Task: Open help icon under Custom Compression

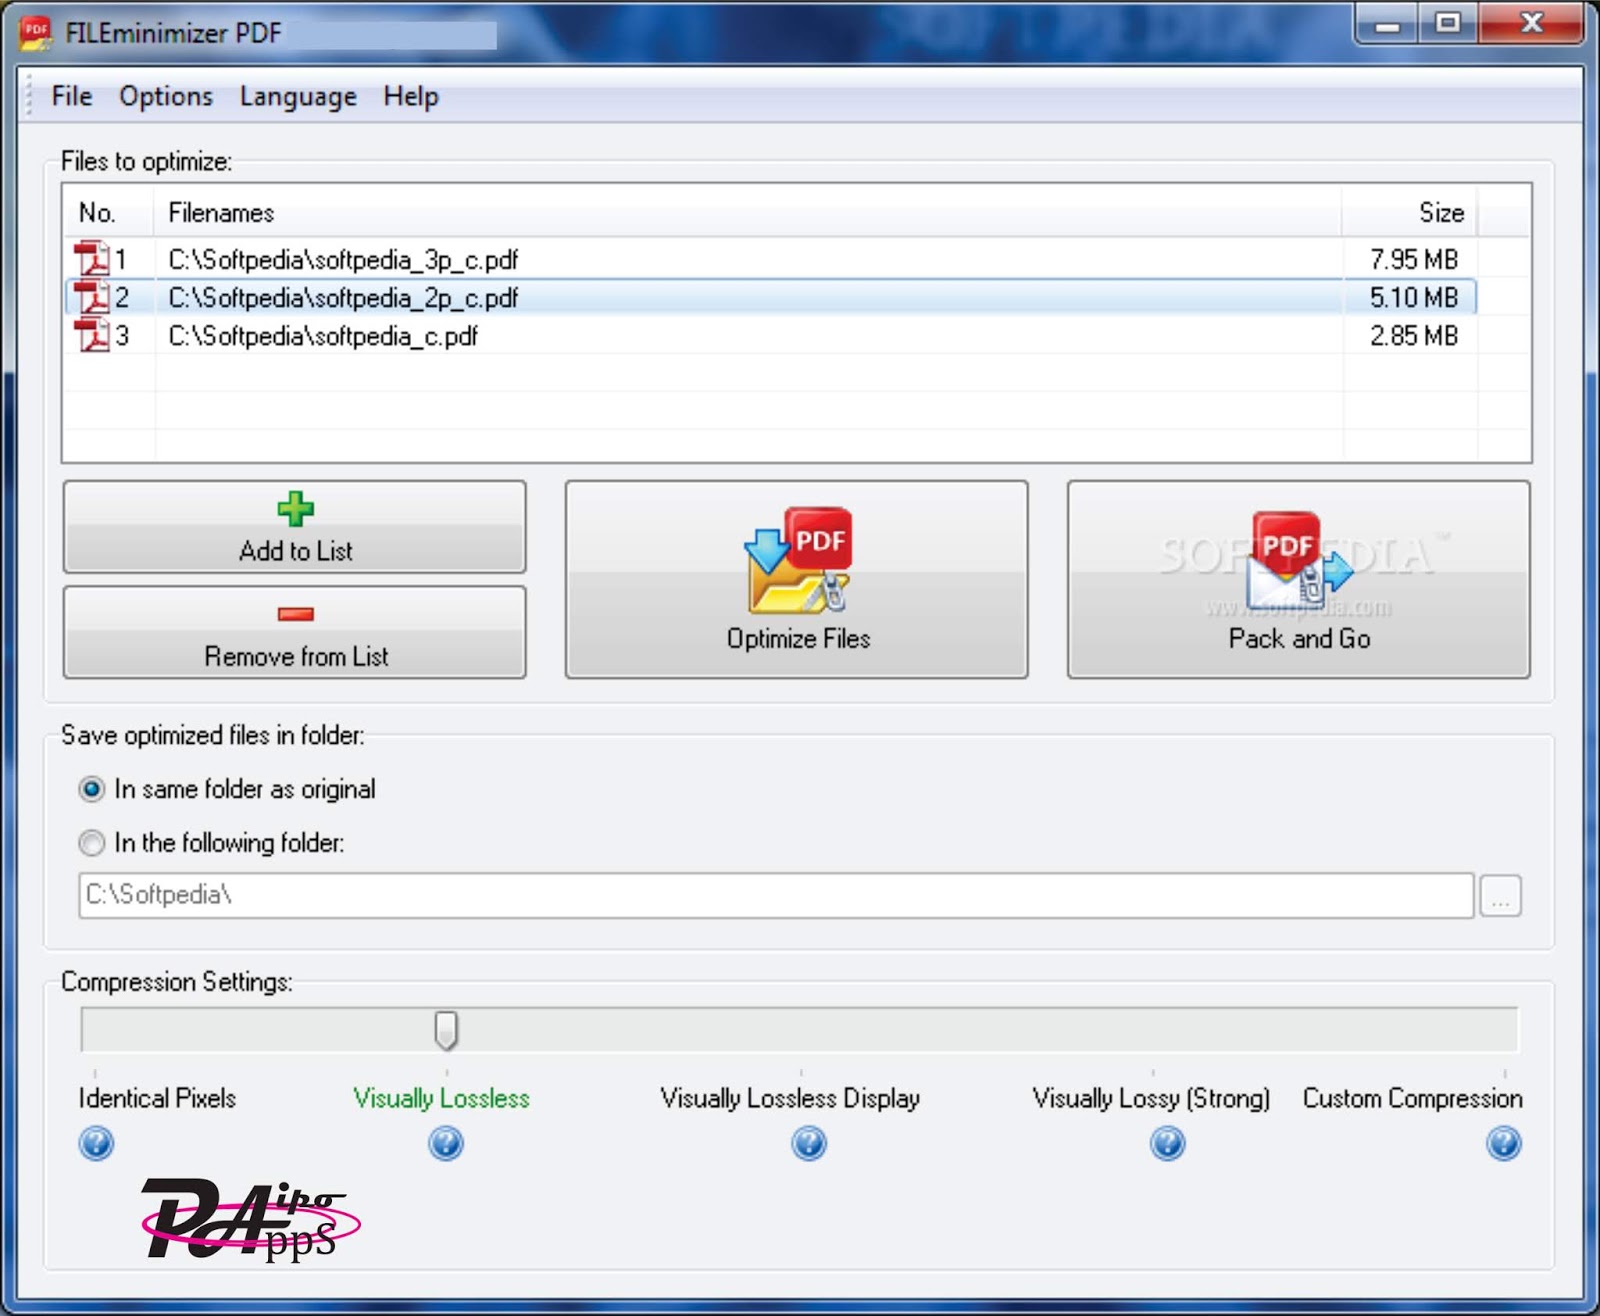Action: pyautogui.click(x=1504, y=1143)
